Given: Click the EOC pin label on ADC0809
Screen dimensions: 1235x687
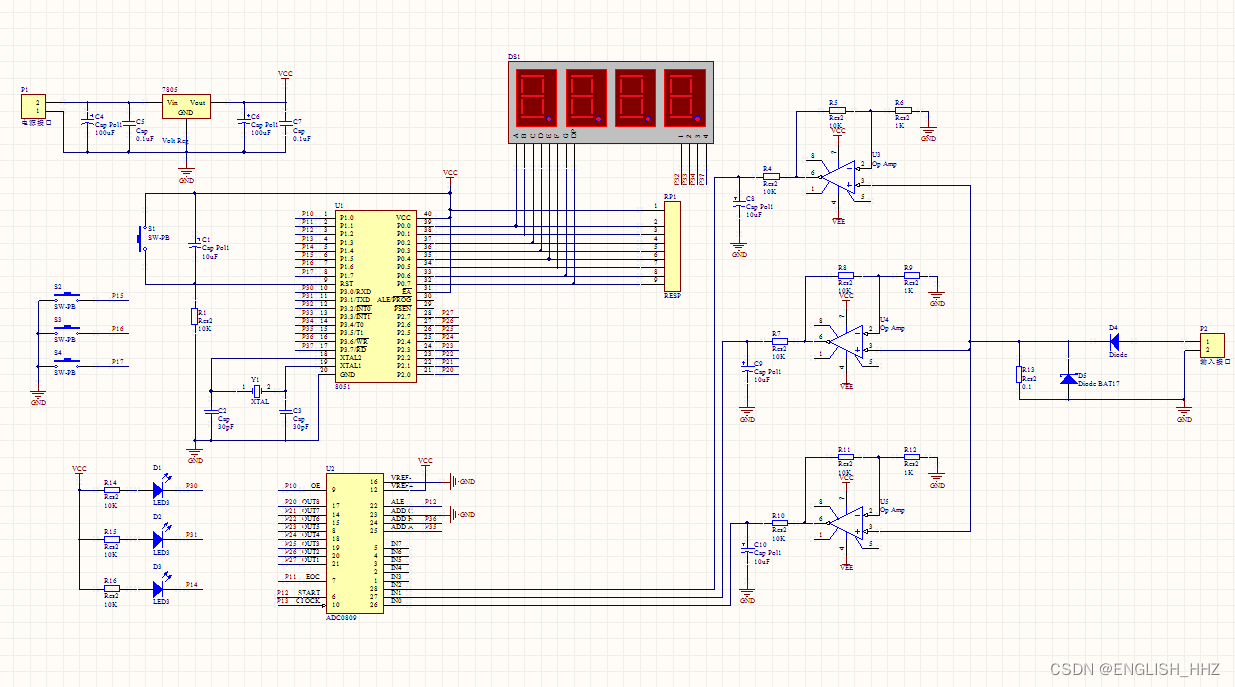Looking at the screenshot, I should pyautogui.click(x=312, y=577).
